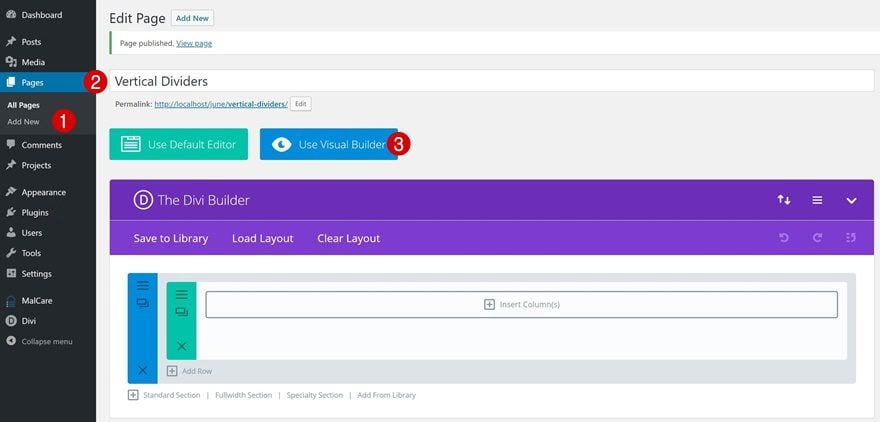Open the Plugins menu item

[x=35, y=213]
